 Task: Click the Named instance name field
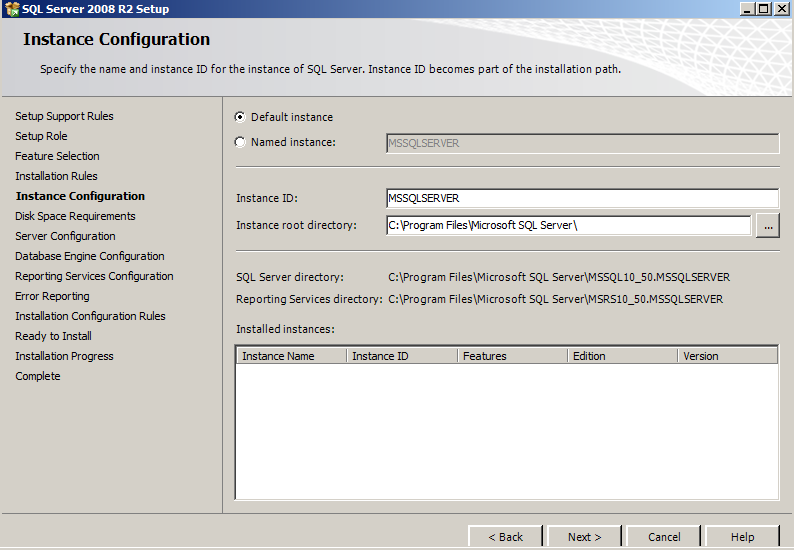pyautogui.click(x=582, y=143)
